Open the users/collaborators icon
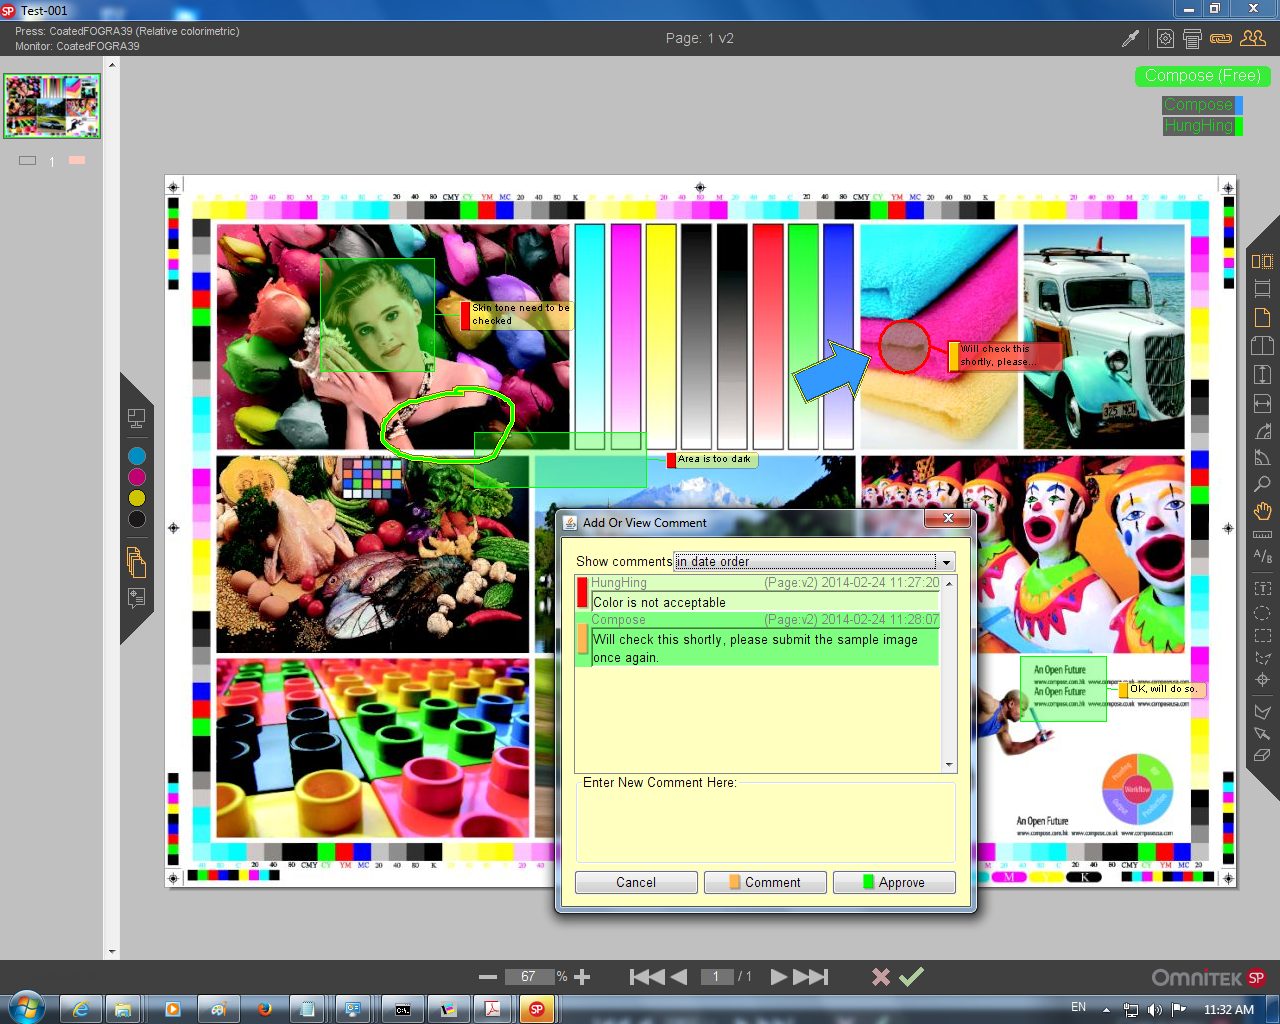 (x=1253, y=38)
